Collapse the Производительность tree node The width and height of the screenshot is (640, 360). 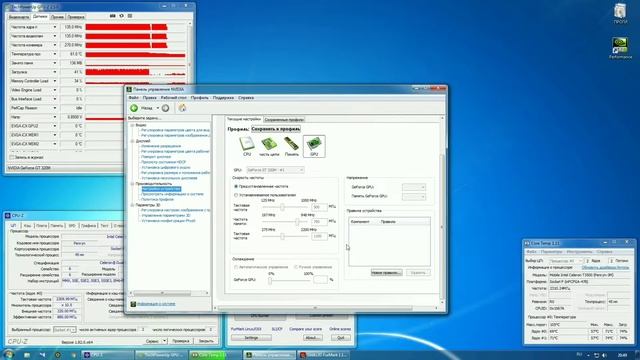[133, 184]
